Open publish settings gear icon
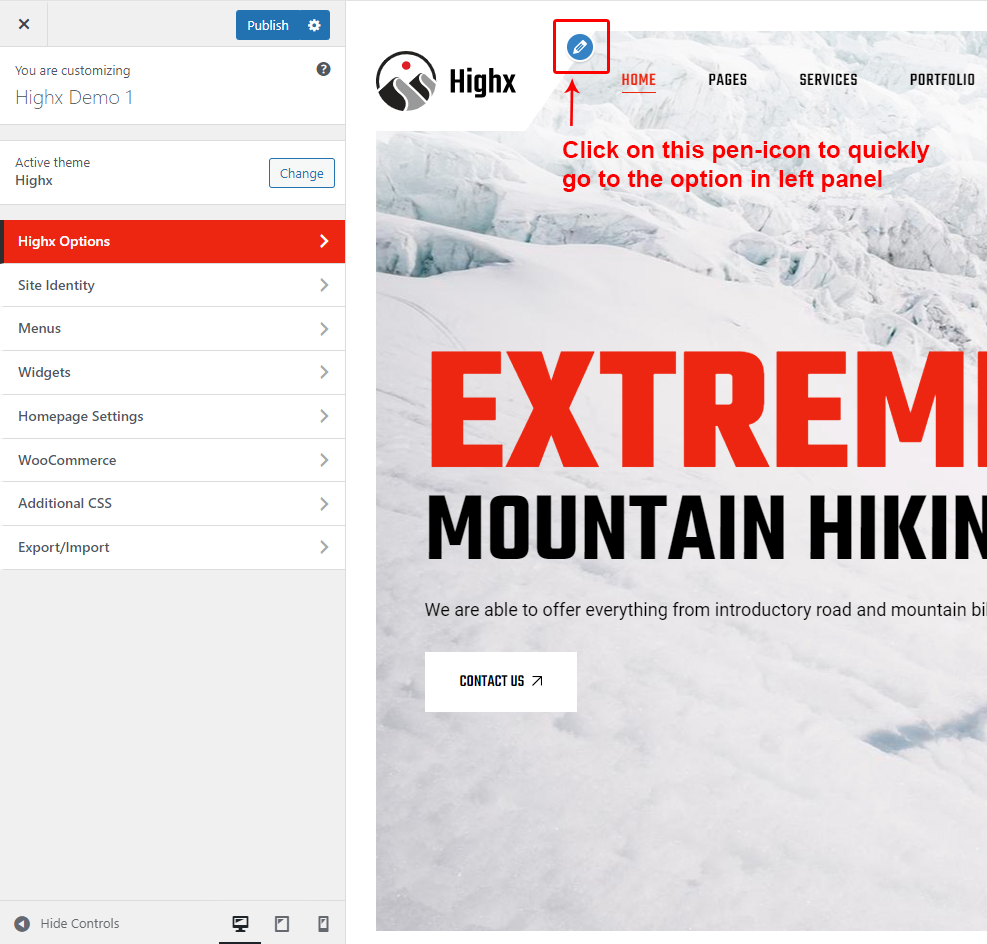The height and width of the screenshot is (944, 987). click(x=314, y=25)
